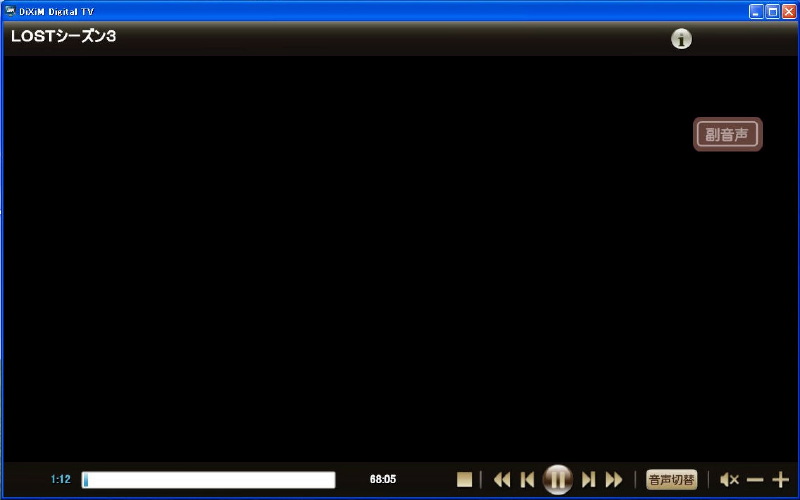Rewind with the double-left arrows

[x=502, y=480]
